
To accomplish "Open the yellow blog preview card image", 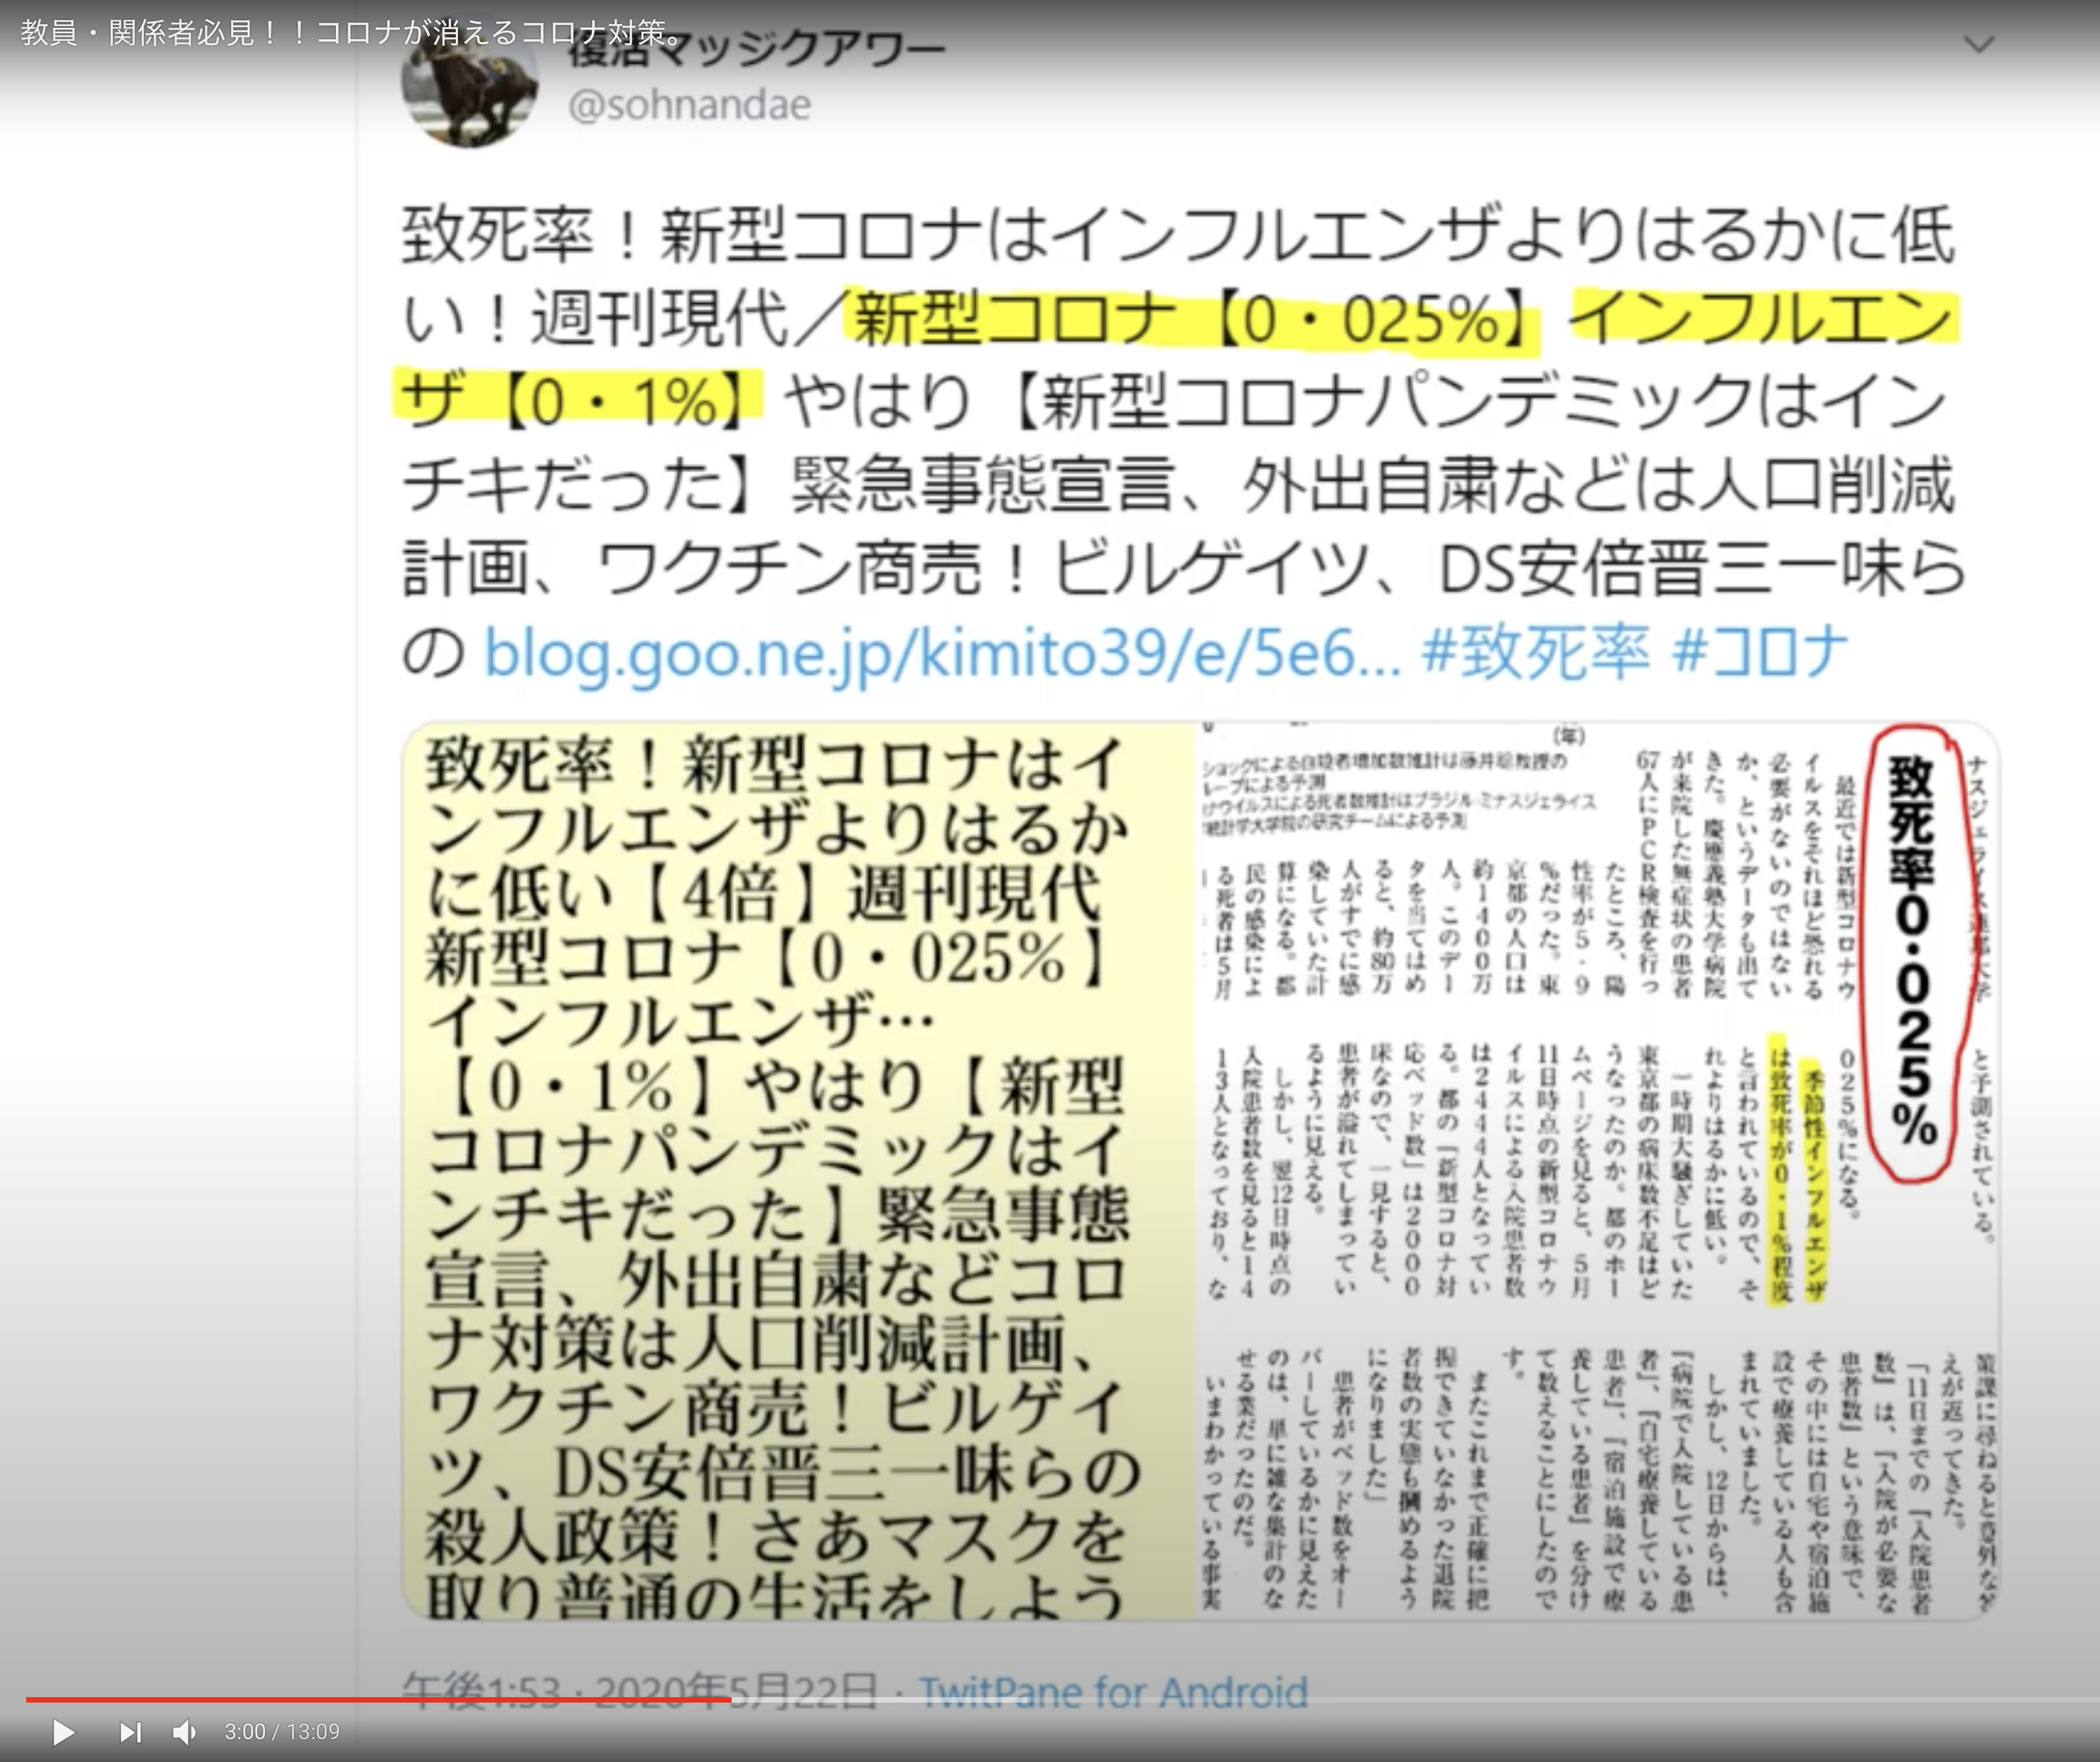I will click(798, 1169).
